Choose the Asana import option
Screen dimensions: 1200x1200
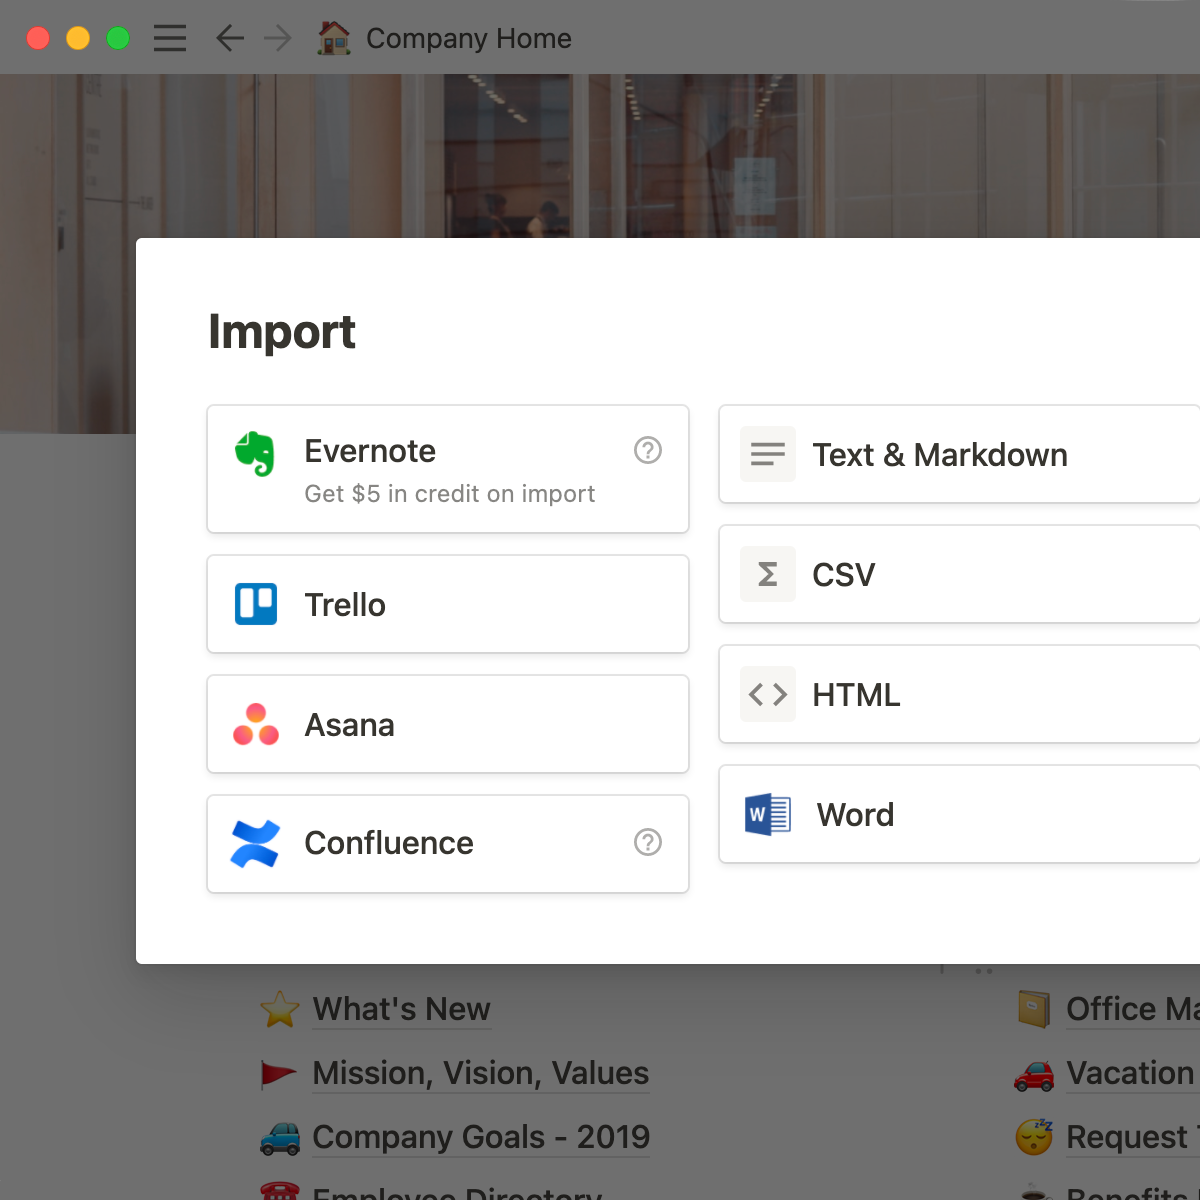(x=448, y=724)
